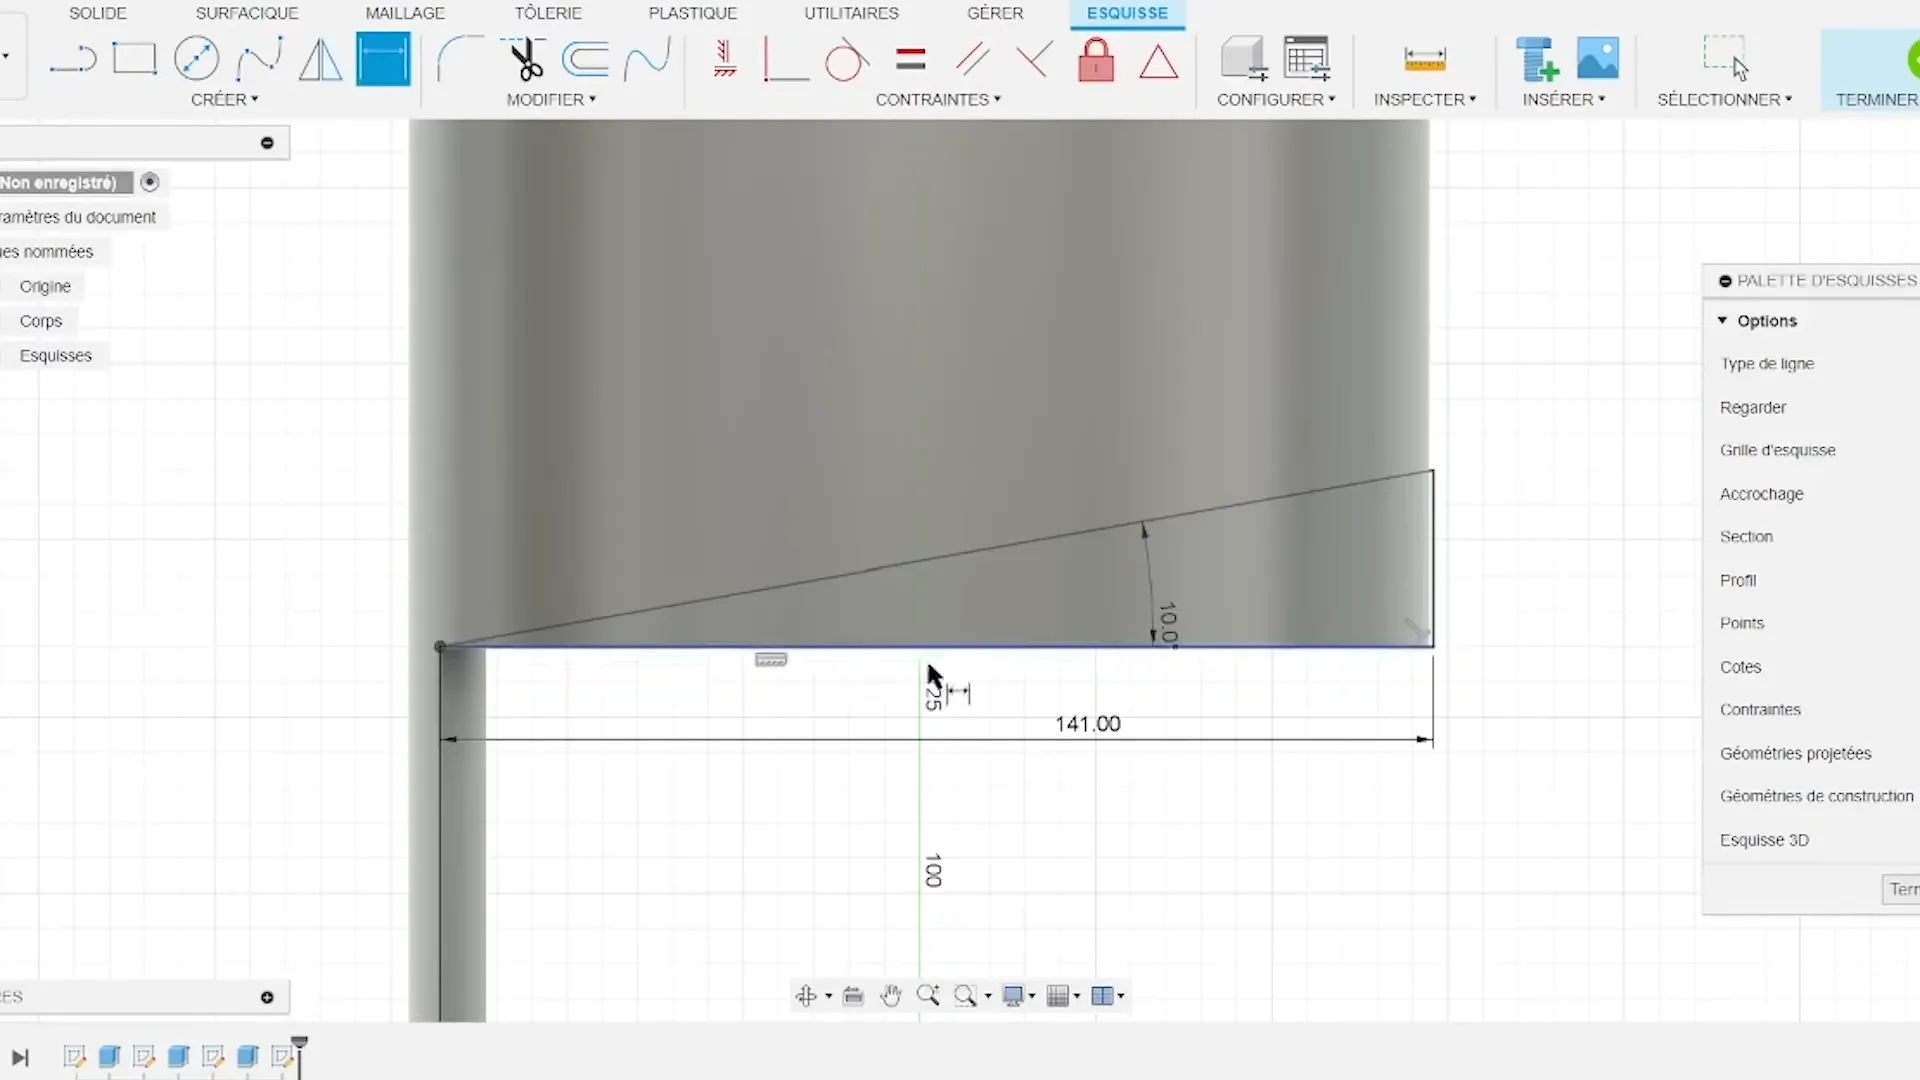
Task: Select the Line sketch tool
Action: (x=73, y=60)
